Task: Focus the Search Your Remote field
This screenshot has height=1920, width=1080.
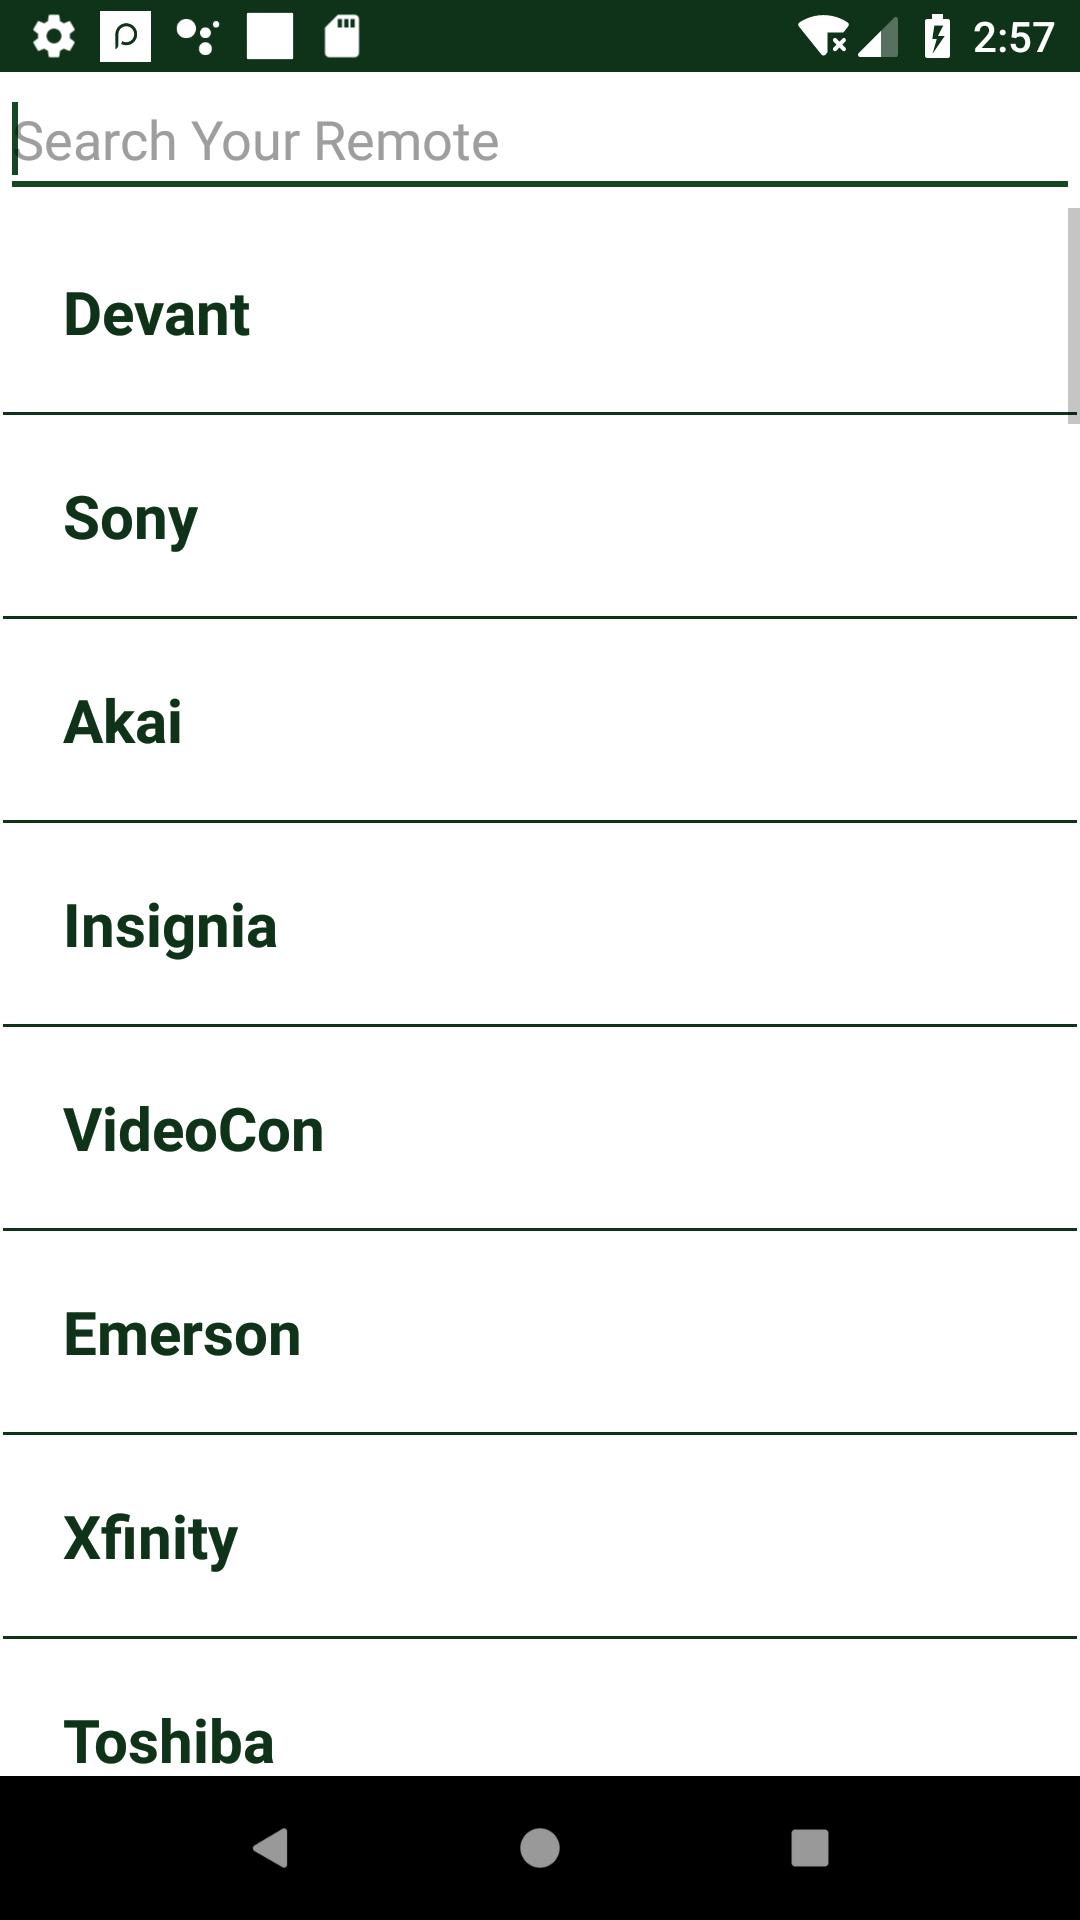Action: click(540, 141)
